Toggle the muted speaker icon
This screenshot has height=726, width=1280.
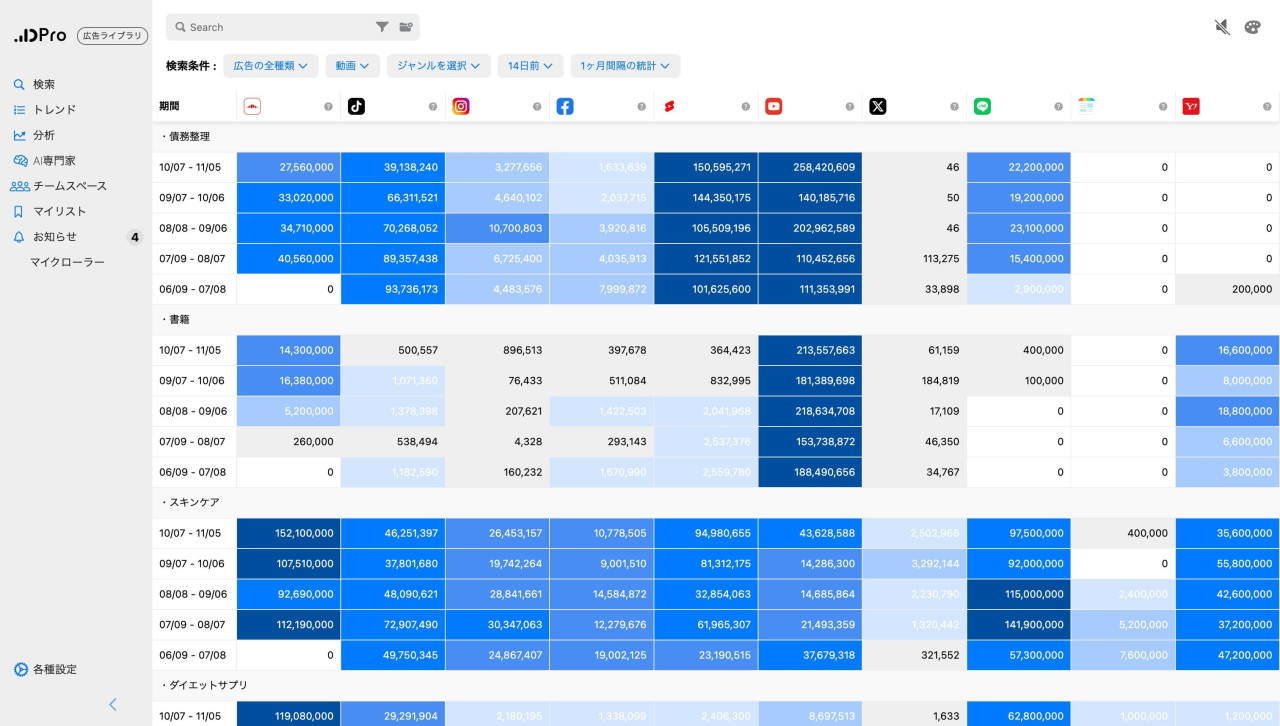click(1222, 27)
